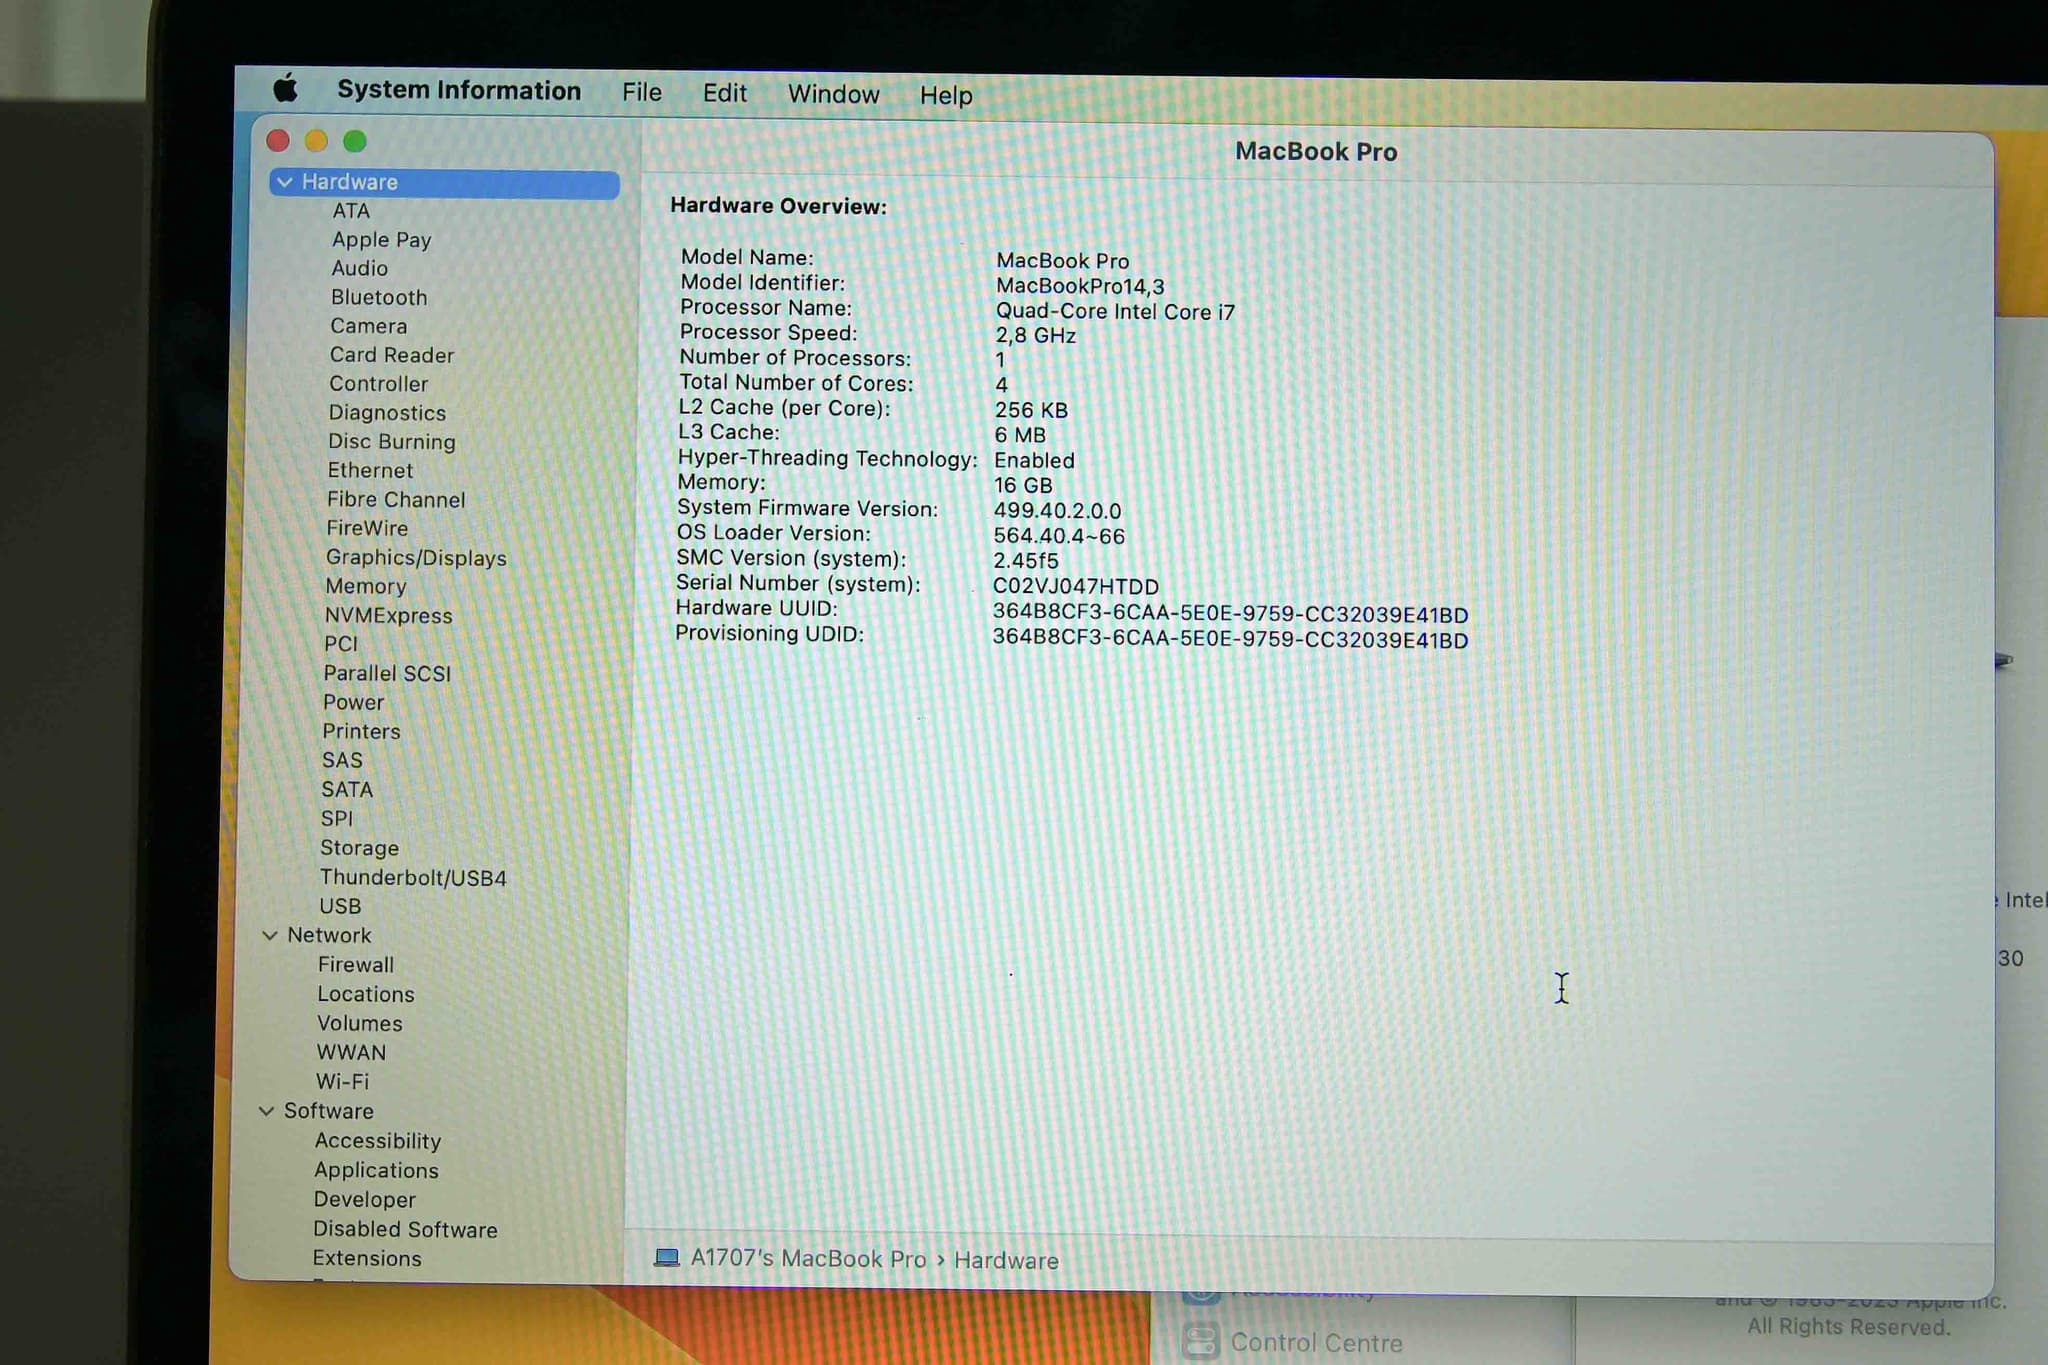Click OS loader version 564.40.4~66
Image resolution: width=2048 pixels, height=1365 pixels.
1059,536
